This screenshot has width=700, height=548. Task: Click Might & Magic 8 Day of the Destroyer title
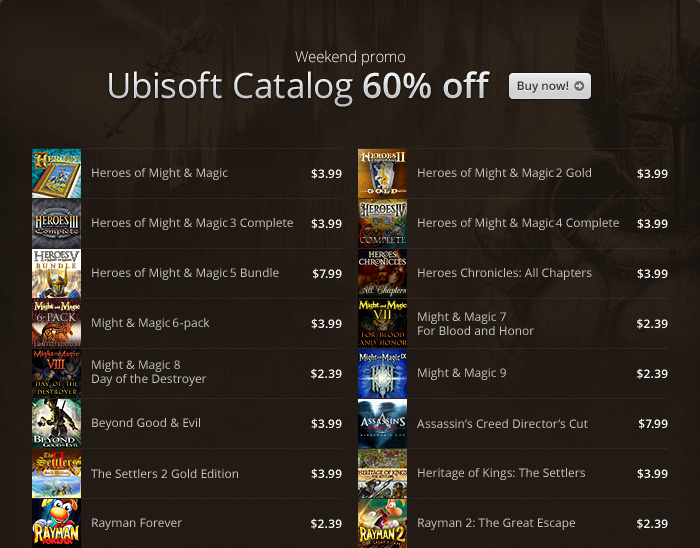point(148,372)
